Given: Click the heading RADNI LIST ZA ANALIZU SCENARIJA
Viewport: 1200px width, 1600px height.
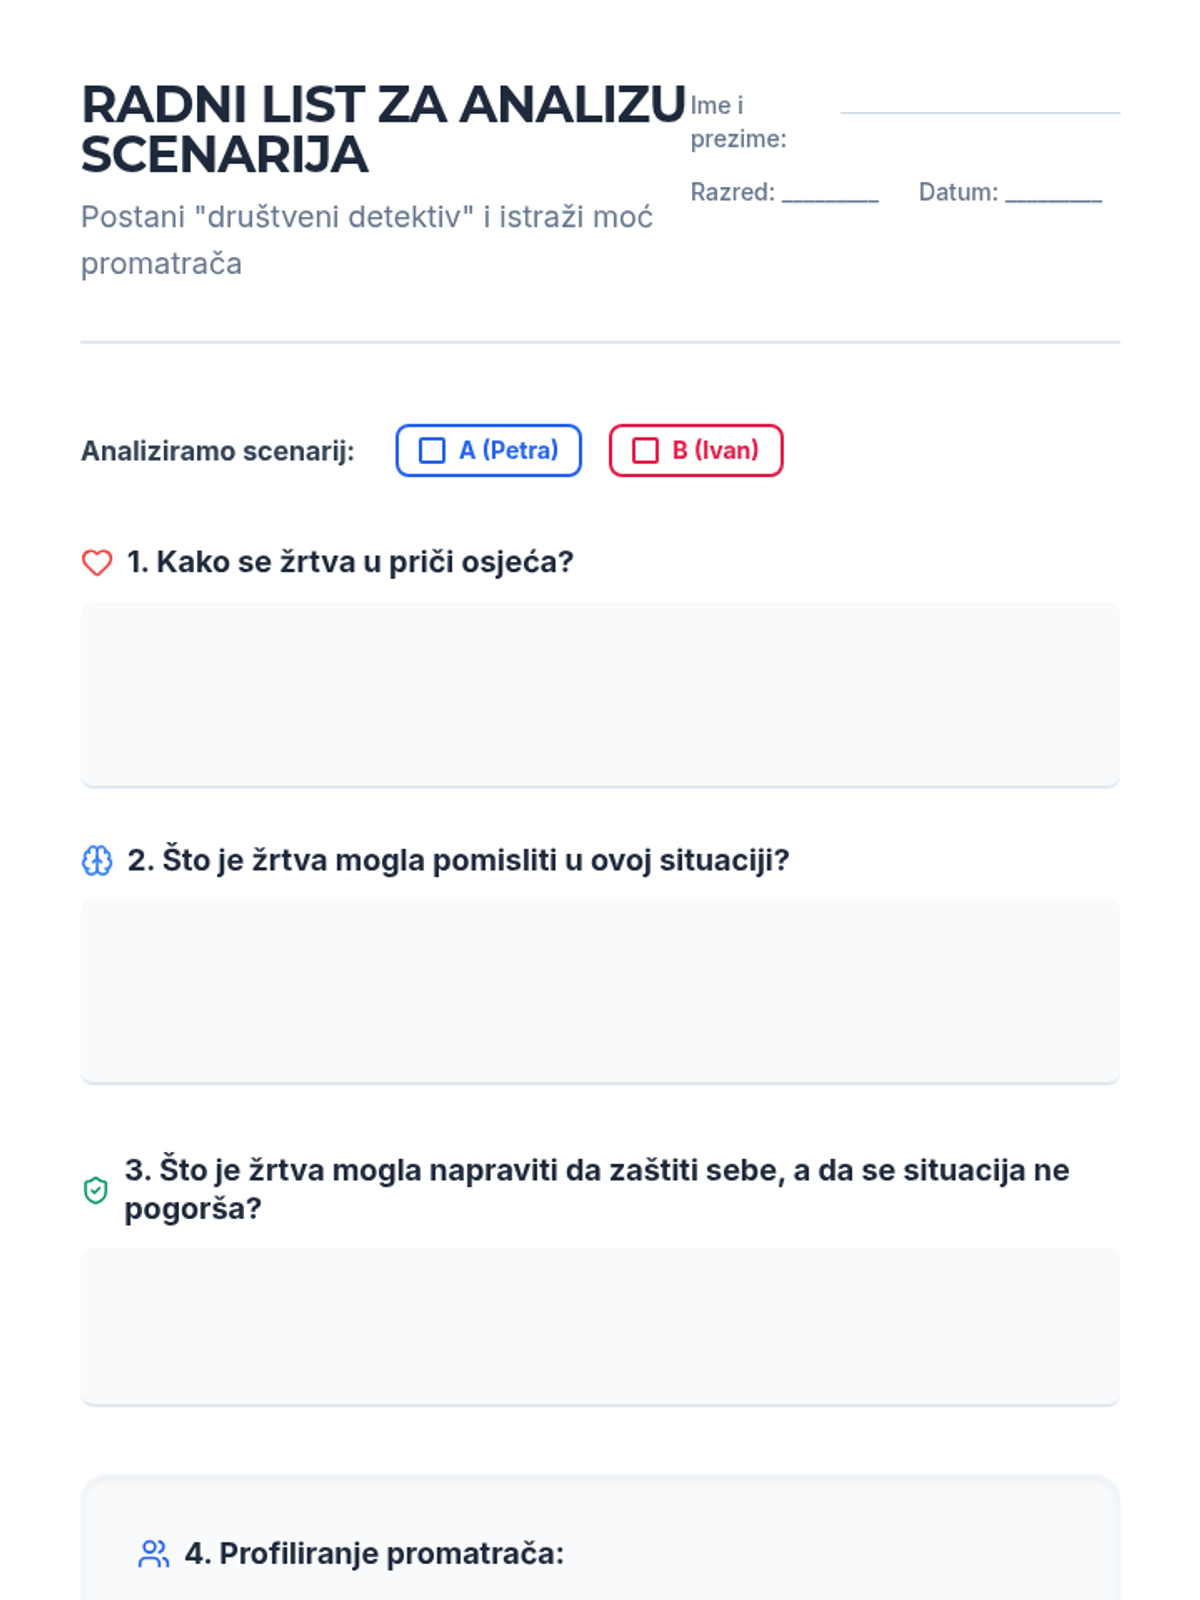Looking at the screenshot, I should click(x=383, y=130).
